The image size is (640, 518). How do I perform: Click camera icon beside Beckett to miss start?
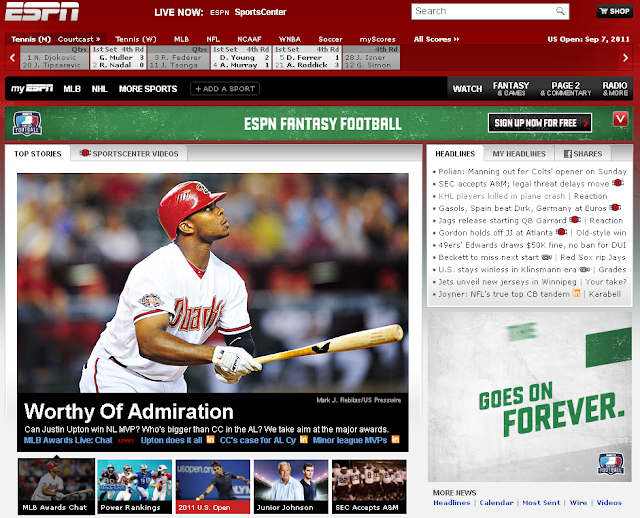point(547,257)
